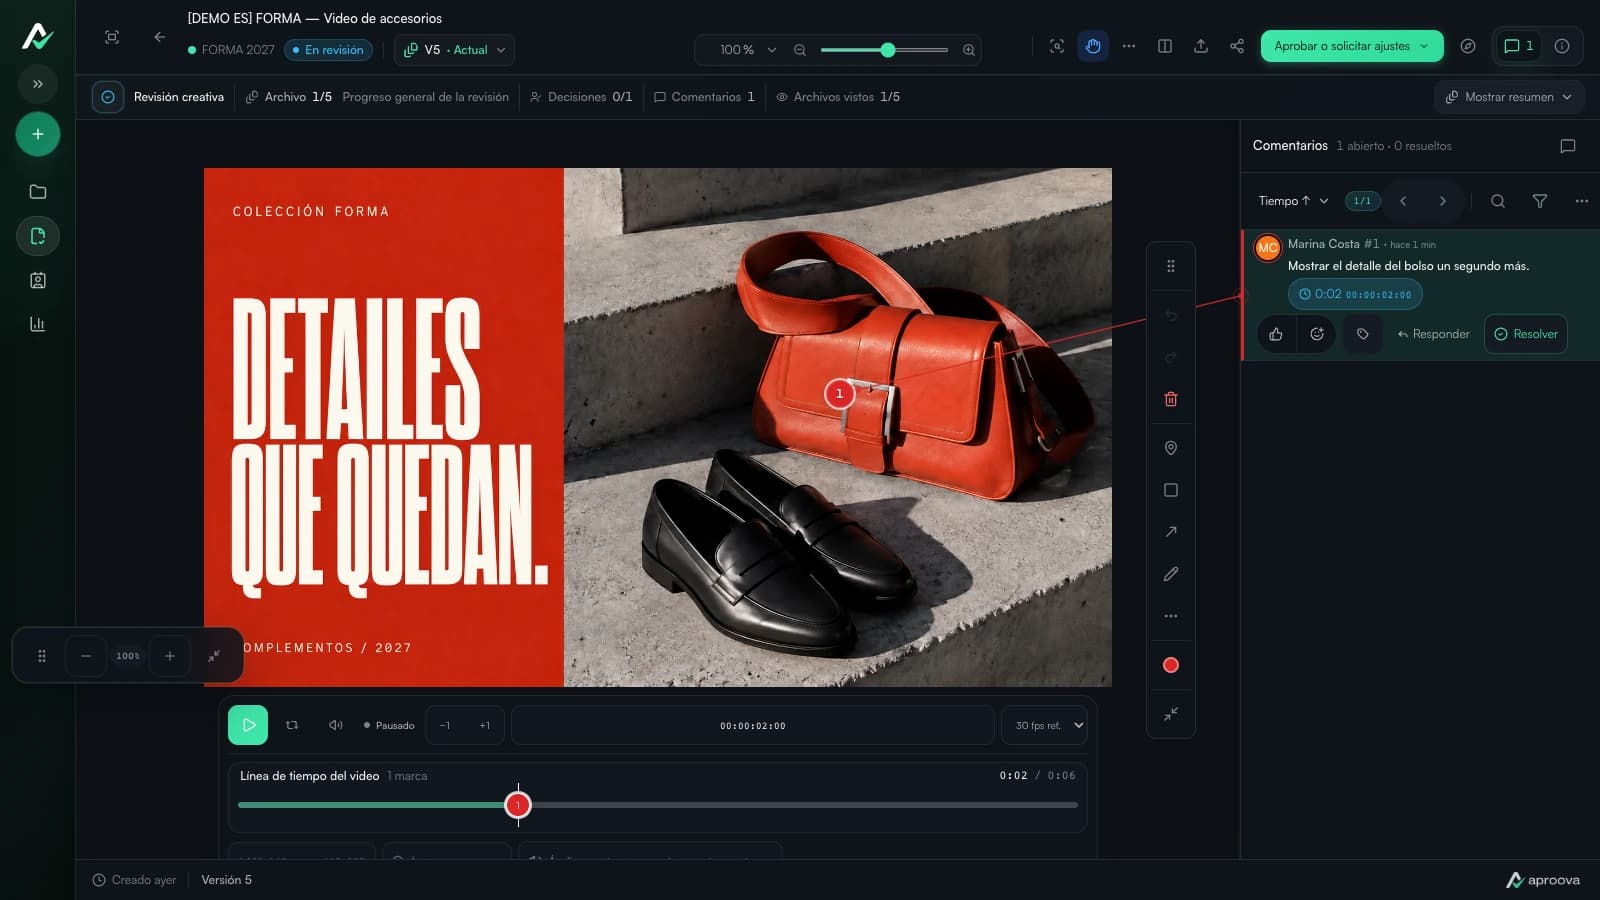Click the upload/export icon in the top toolbar
Image resolution: width=1600 pixels, height=900 pixels.
[1201, 46]
